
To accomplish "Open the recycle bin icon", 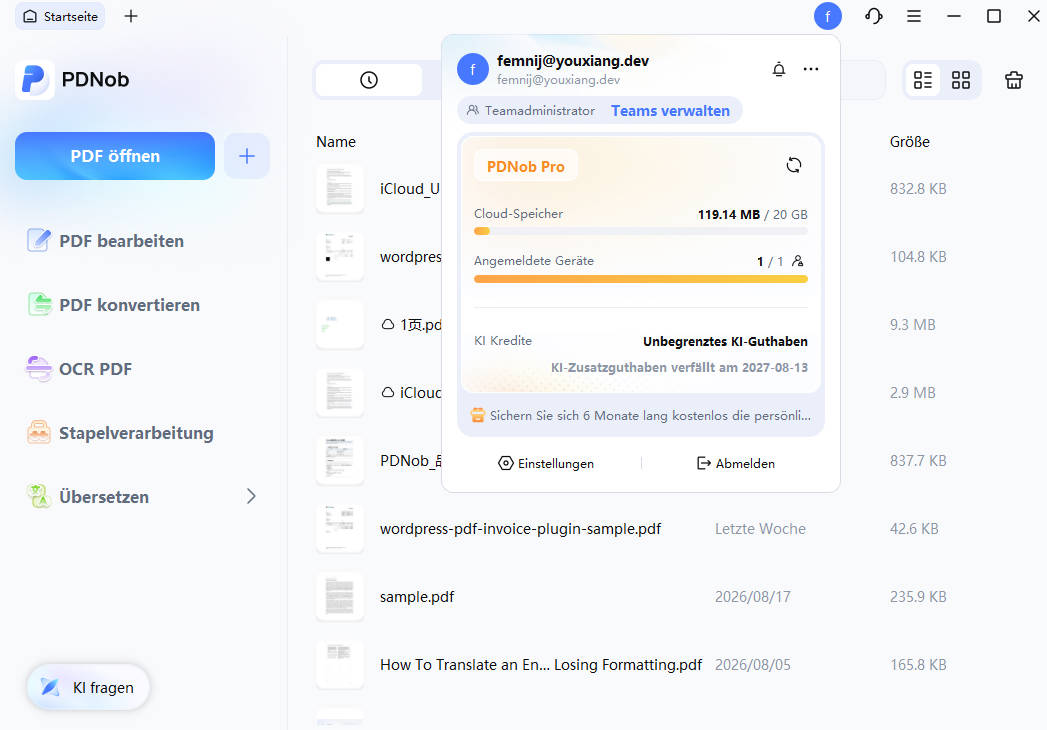I will coord(1014,80).
